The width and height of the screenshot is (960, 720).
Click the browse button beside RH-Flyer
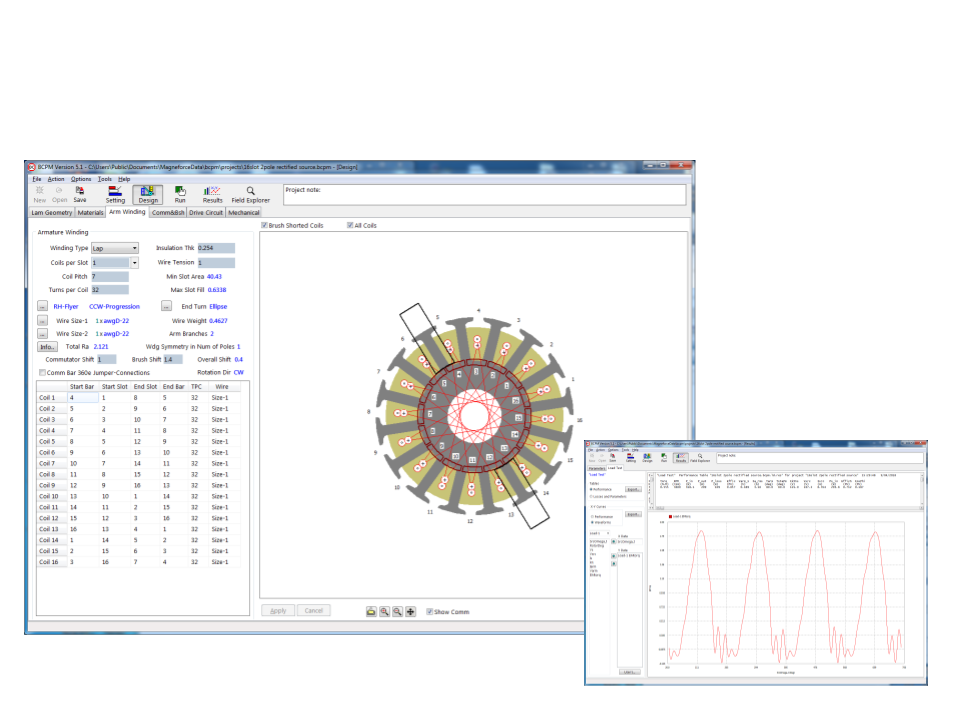point(42,306)
